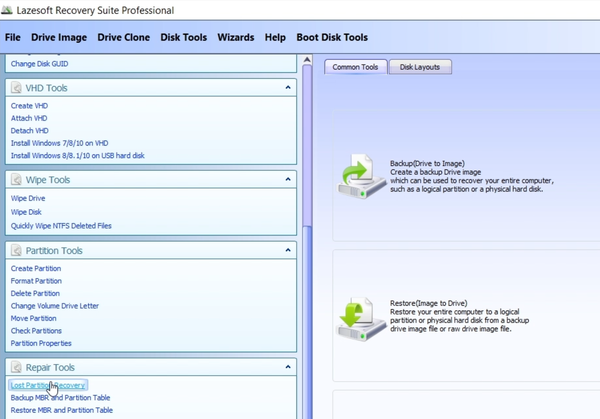The height and width of the screenshot is (419, 600).
Task: Click Delete Partition
Action: [x=35, y=293]
